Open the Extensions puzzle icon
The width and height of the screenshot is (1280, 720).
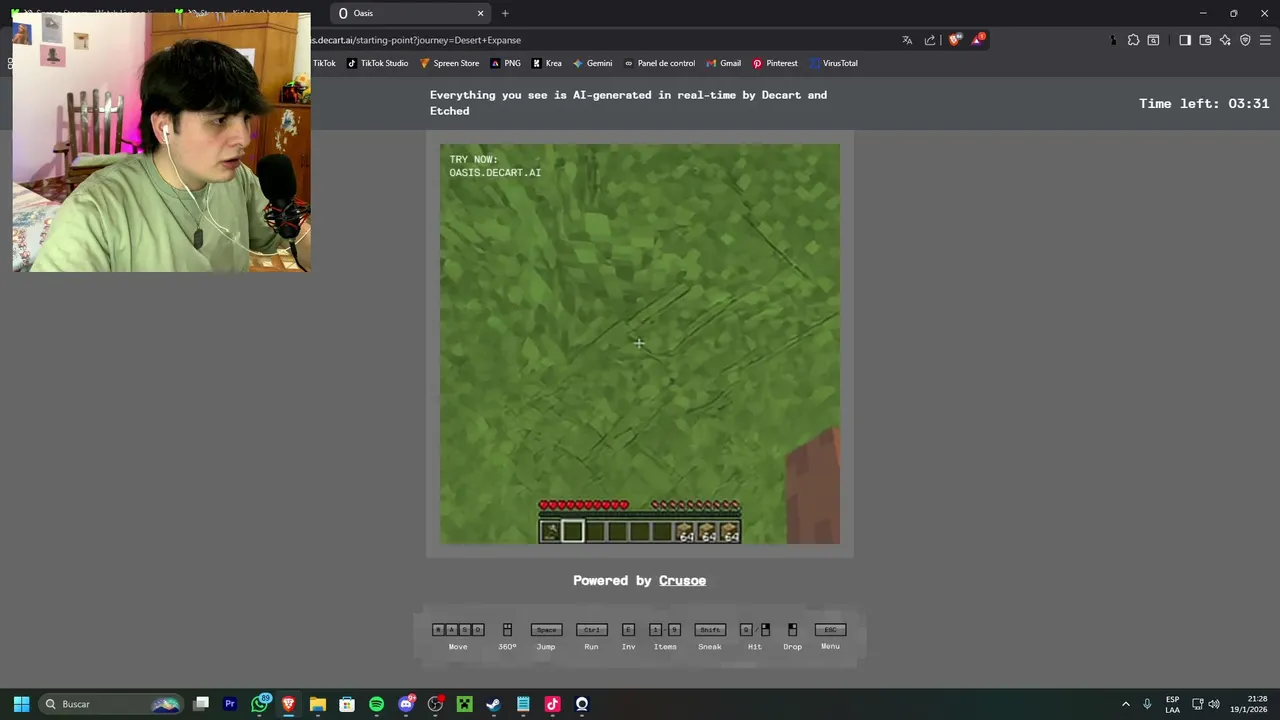(1133, 40)
